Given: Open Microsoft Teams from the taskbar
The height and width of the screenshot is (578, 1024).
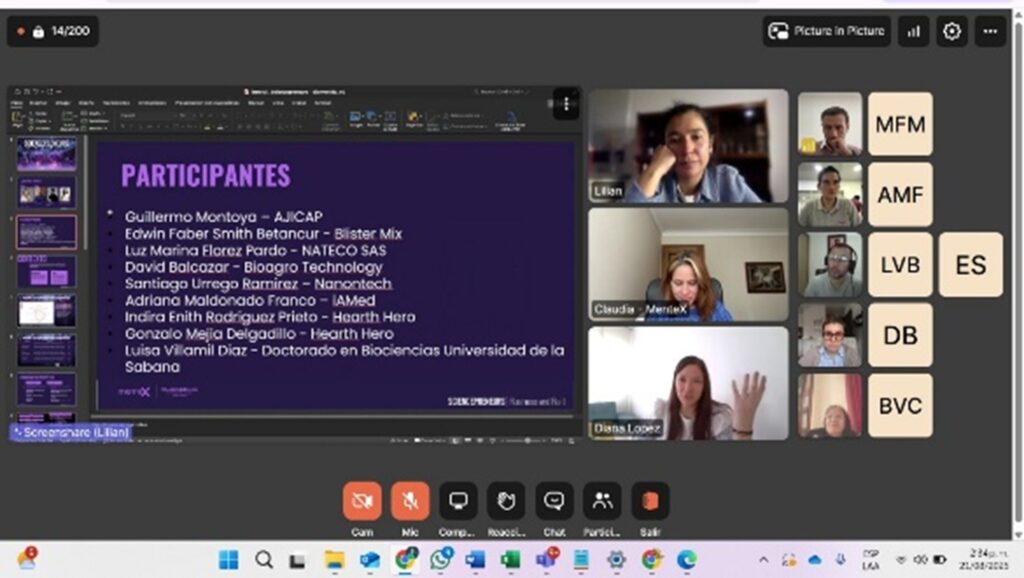Looking at the screenshot, I should 547,559.
